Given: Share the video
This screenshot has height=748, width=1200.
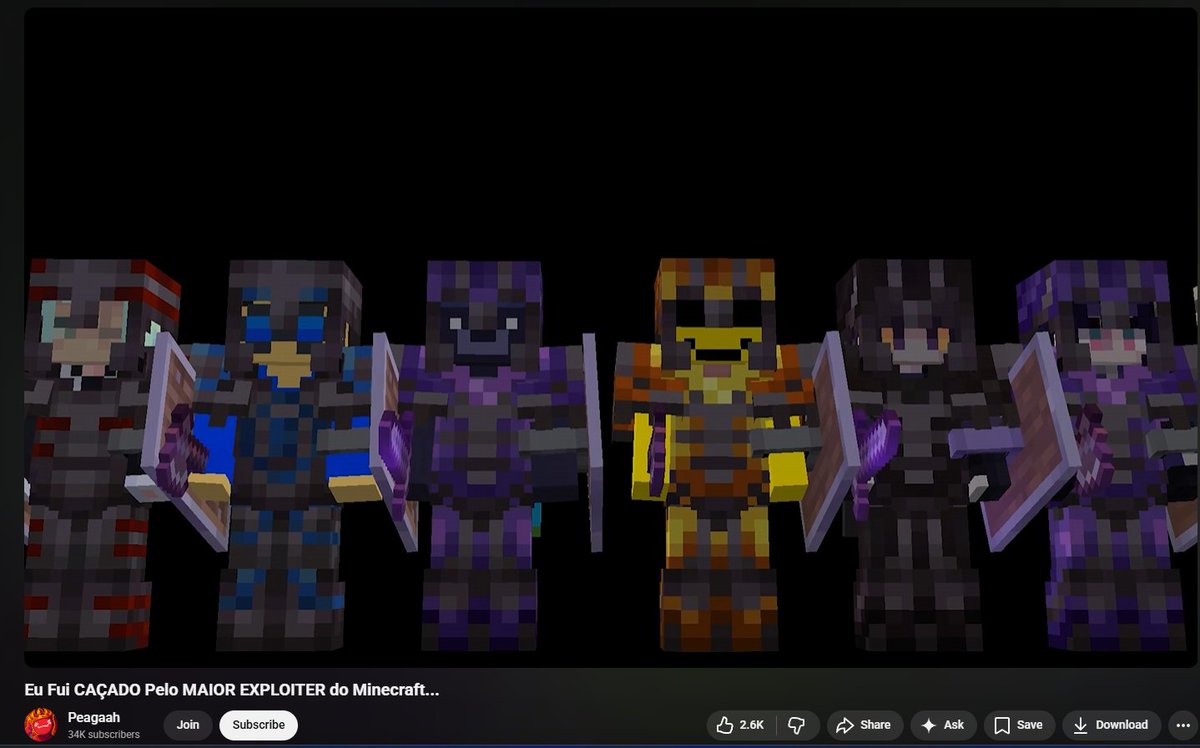Looking at the screenshot, I should (x=864, y=725).
